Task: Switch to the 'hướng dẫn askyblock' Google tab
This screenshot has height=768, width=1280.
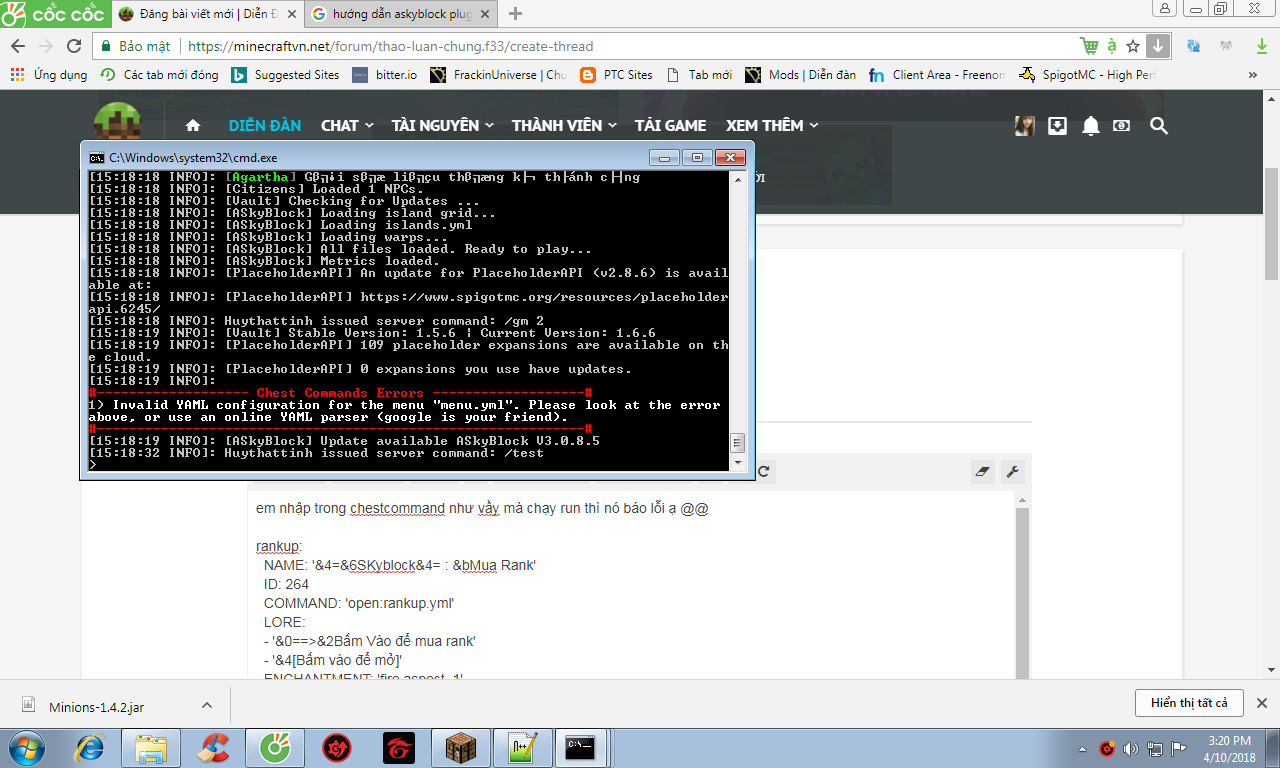Action: 400,14
